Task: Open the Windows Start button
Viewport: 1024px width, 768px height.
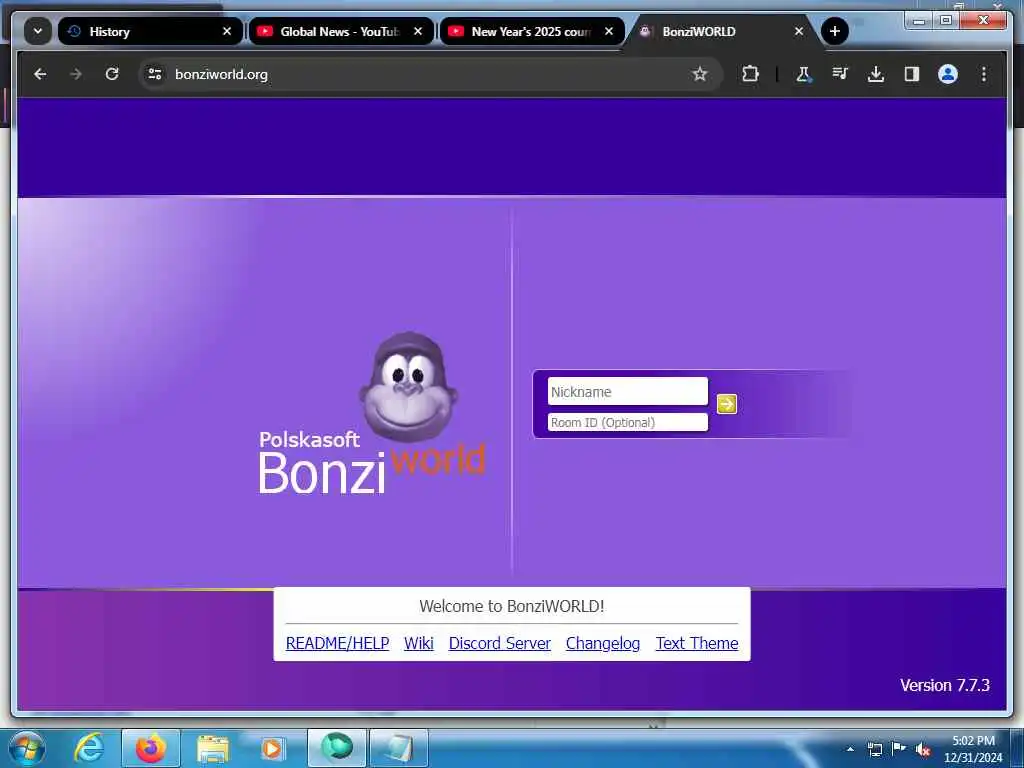Action: pos(27,748)
